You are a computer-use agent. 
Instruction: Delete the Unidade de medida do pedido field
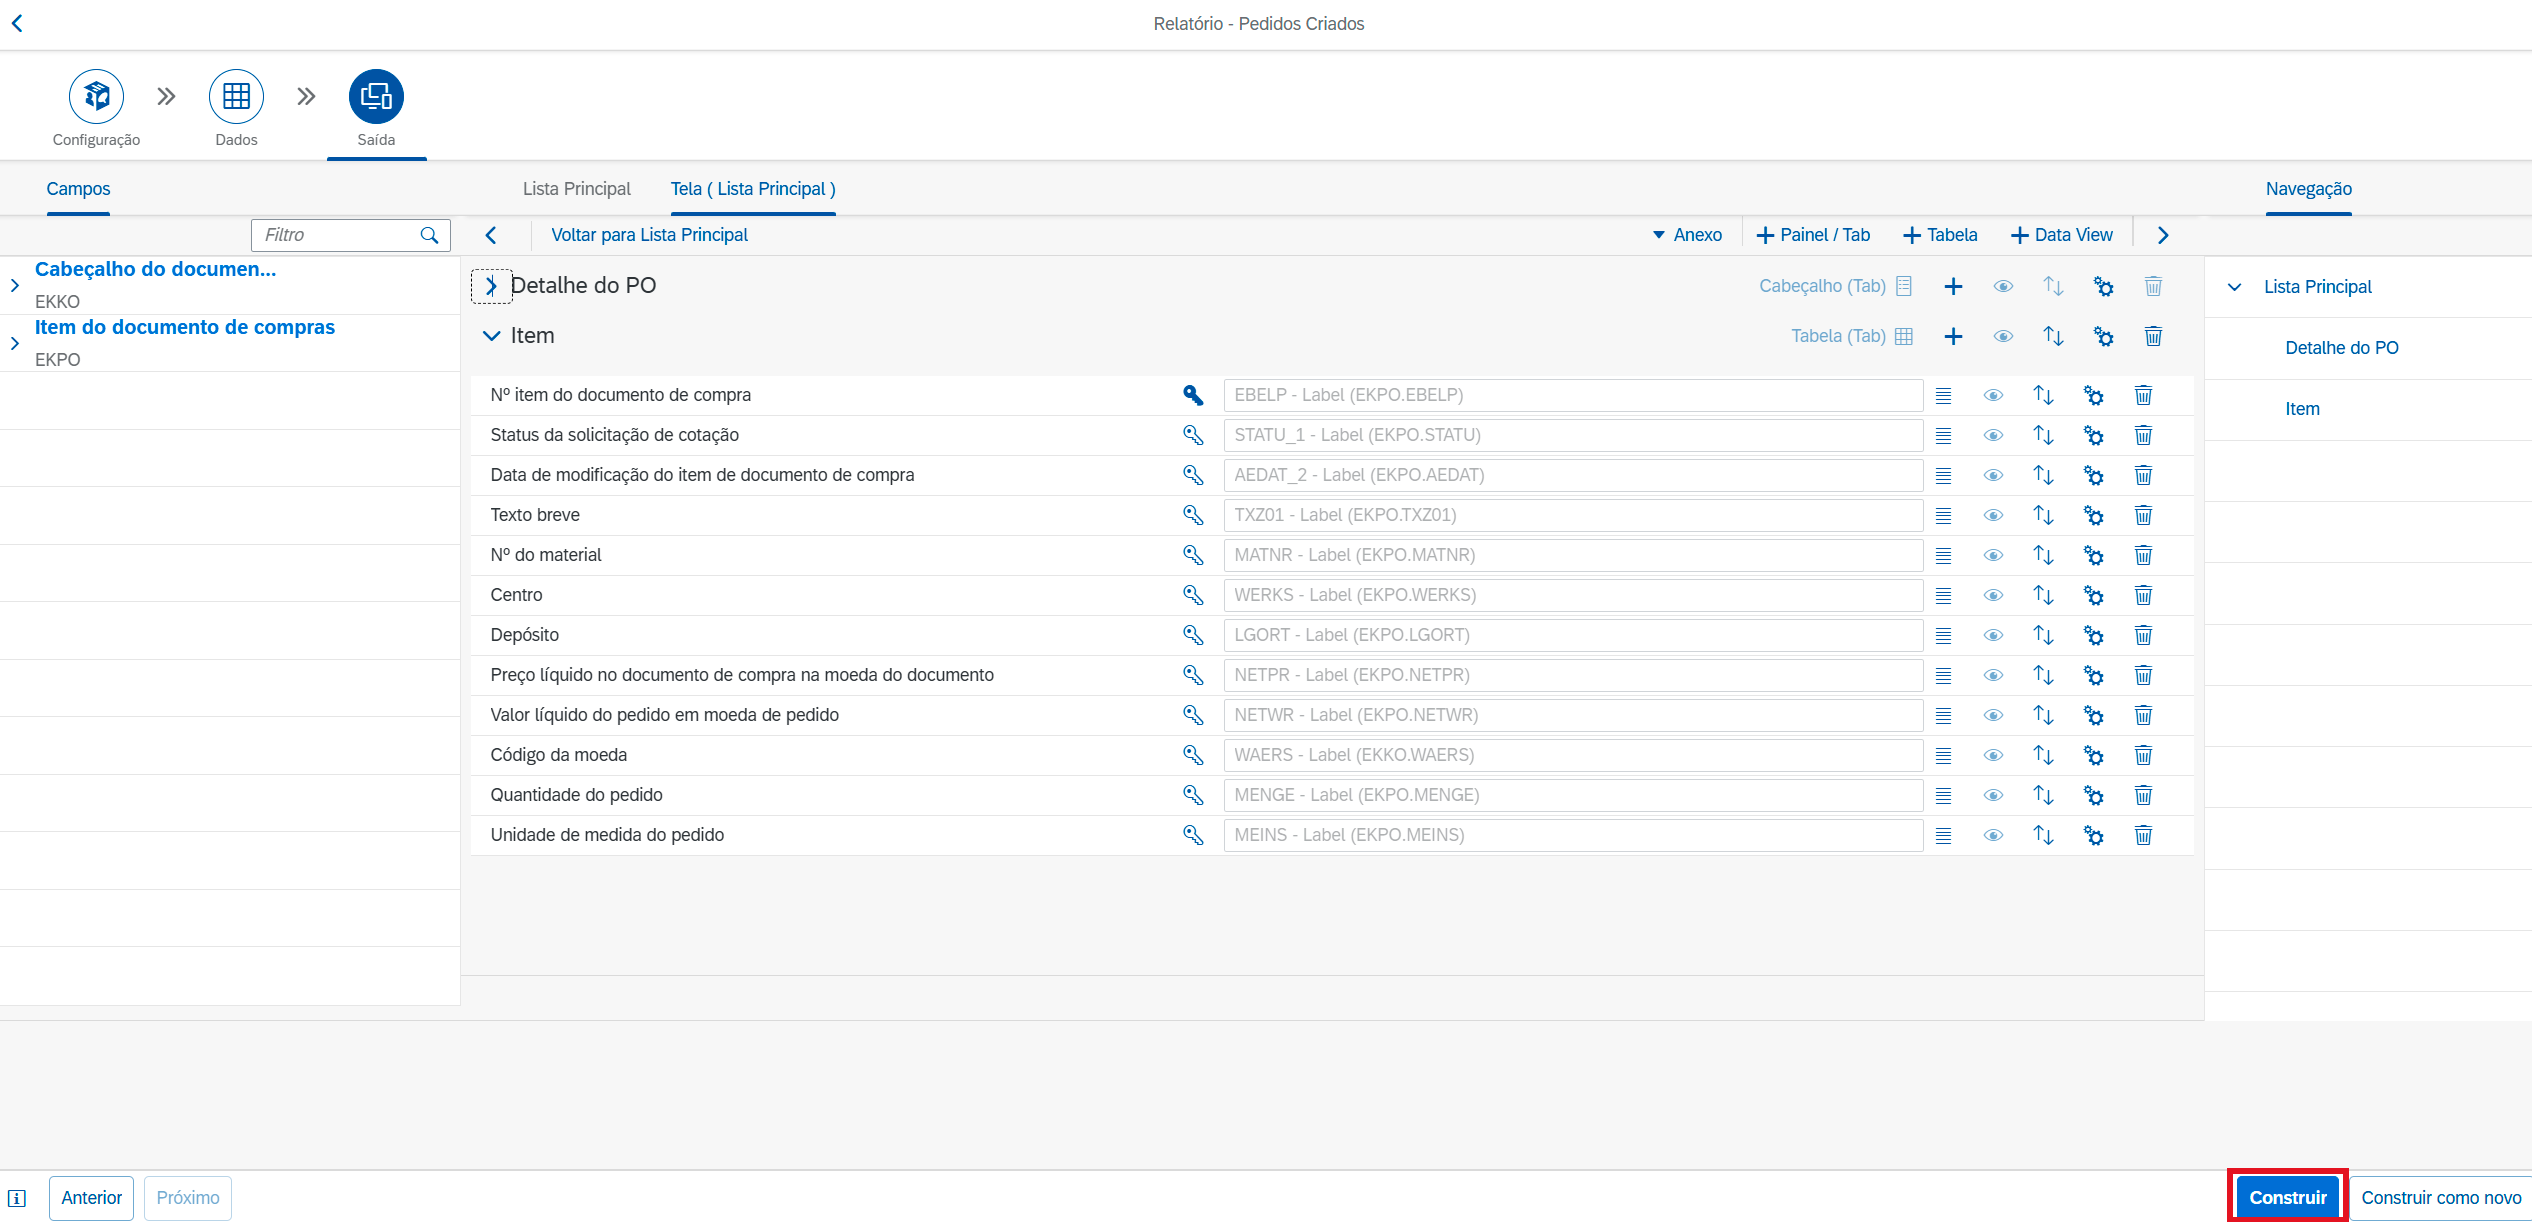(2143, 835)
